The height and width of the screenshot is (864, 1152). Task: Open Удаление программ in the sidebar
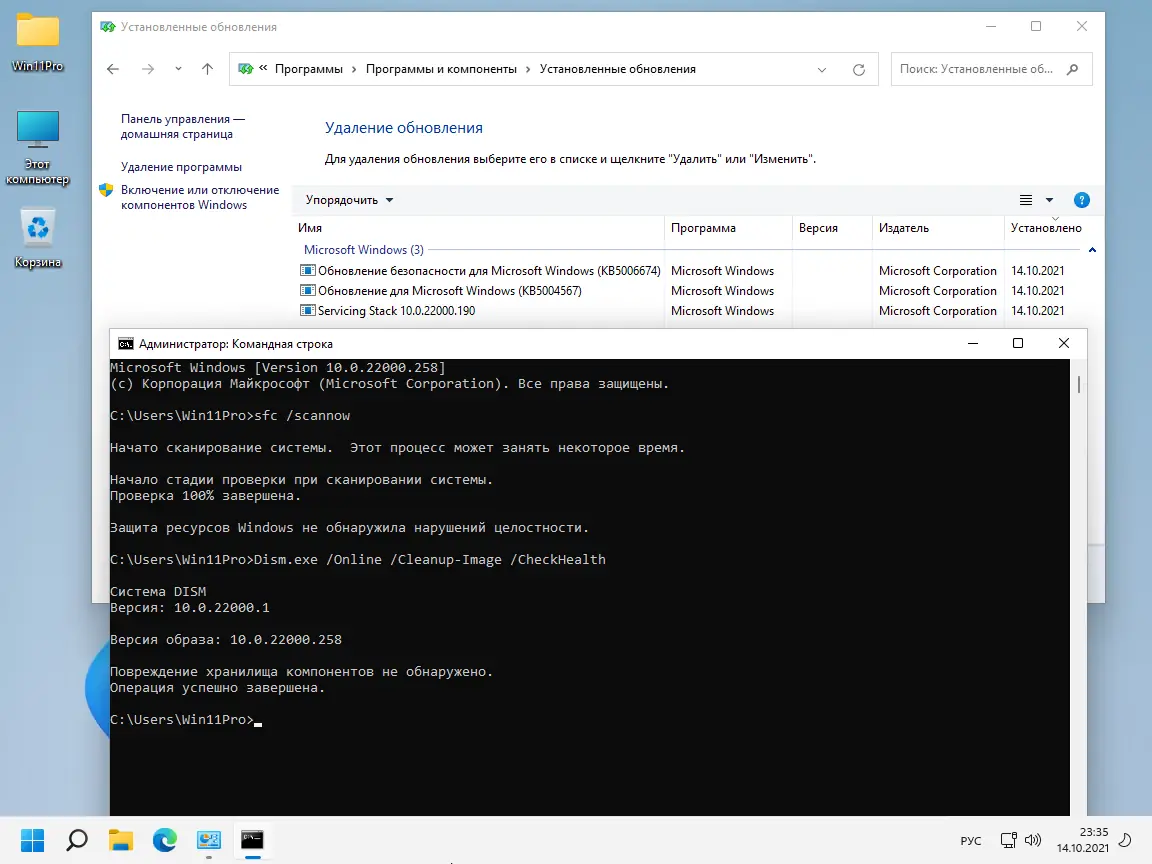coord(182,166)
